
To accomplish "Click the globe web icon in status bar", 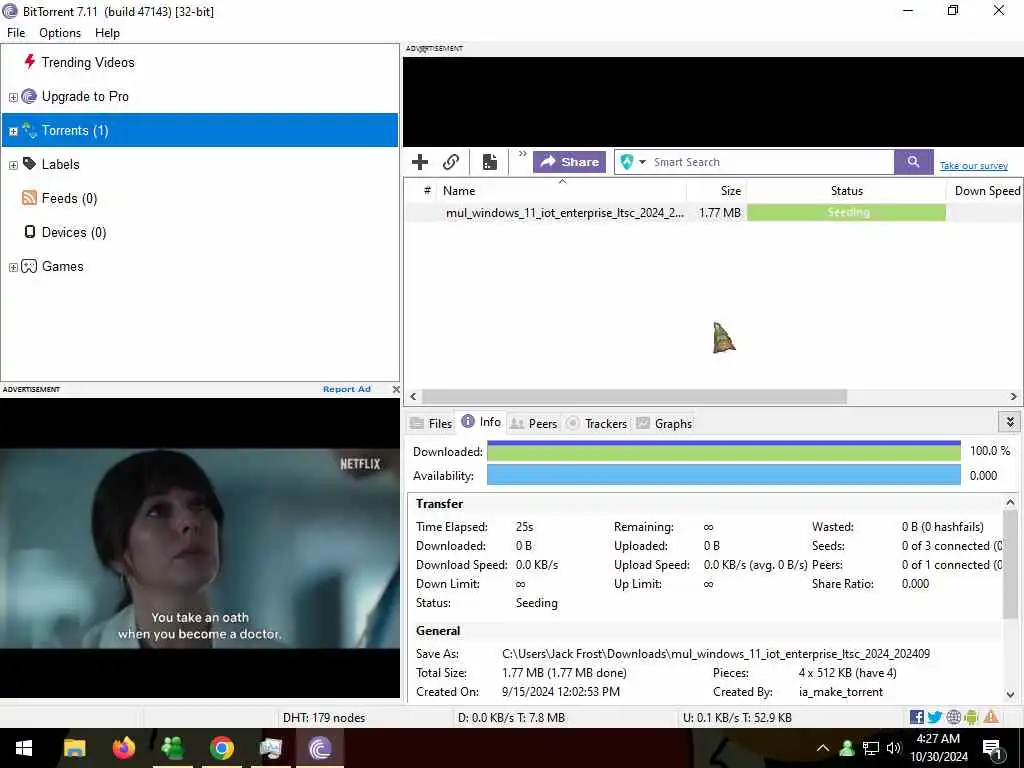I will [x=953, y=717].
